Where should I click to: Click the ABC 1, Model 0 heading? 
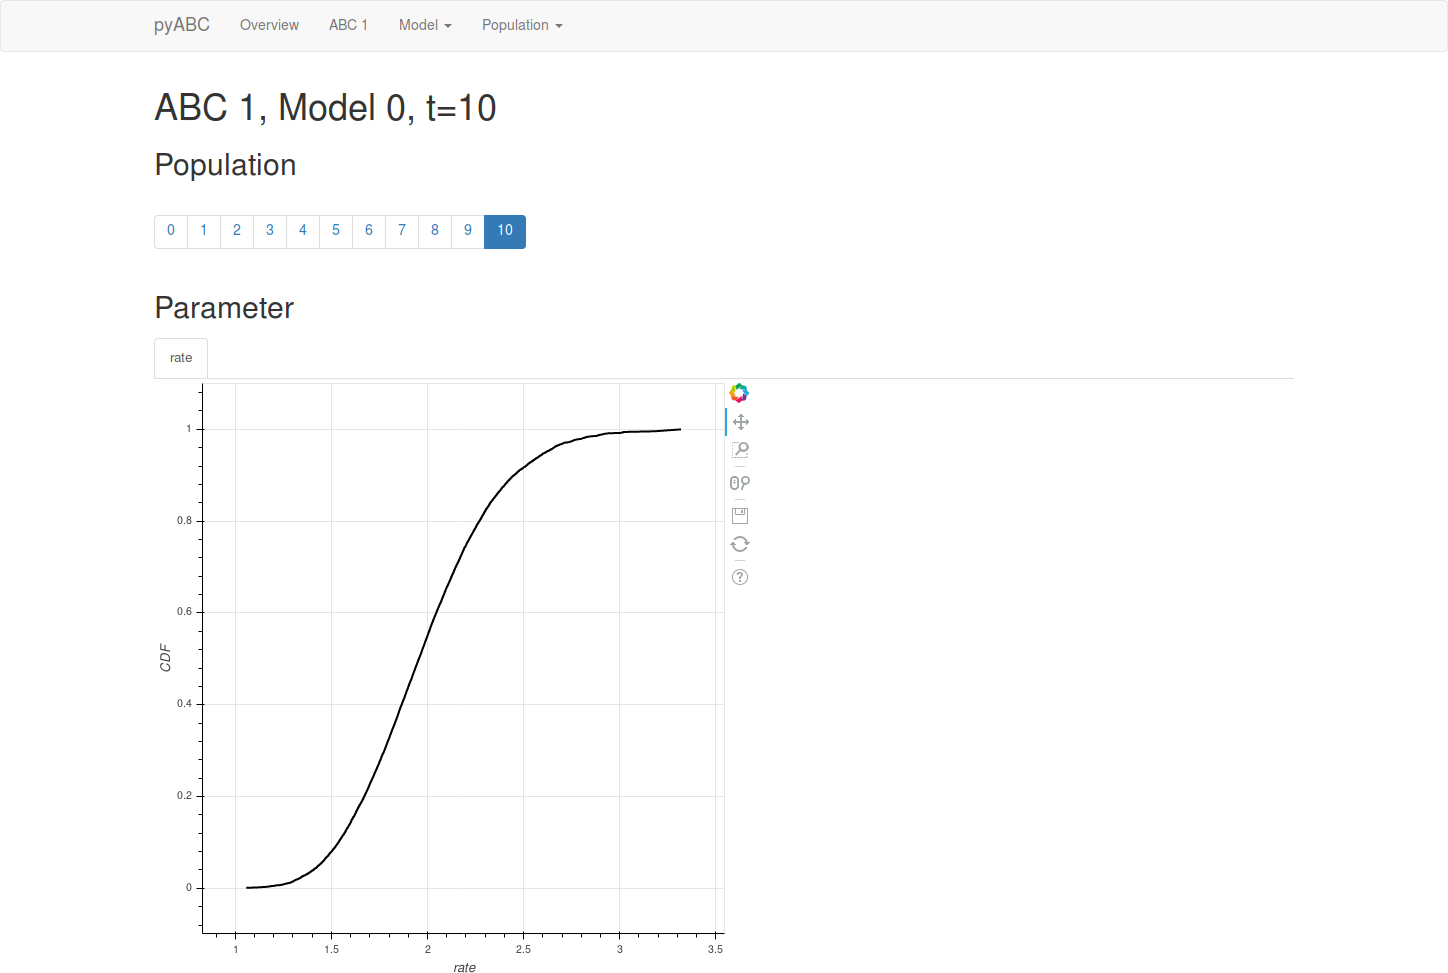click(x=325, y=108)
